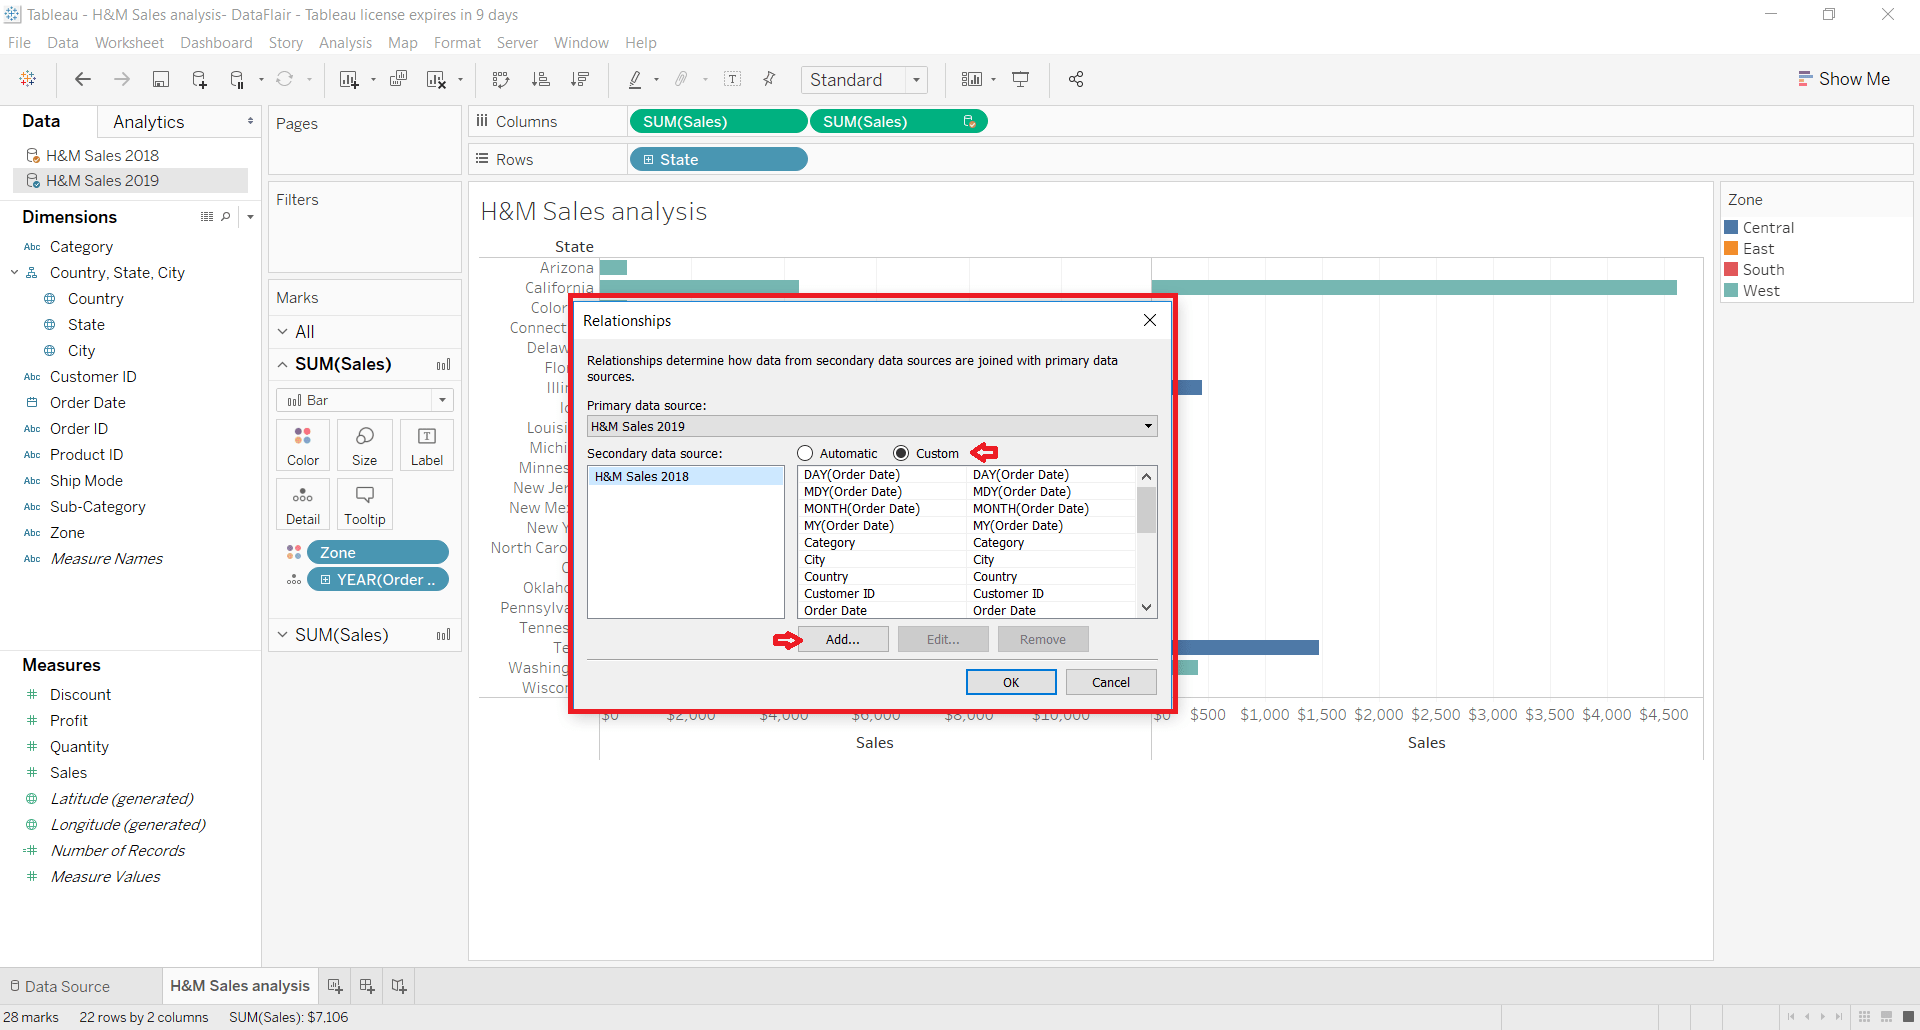Collapse the Country, State, City hierarchy
This screenshot has width=1920, height=1030.
pyautogui.click(x=14, y=272)
